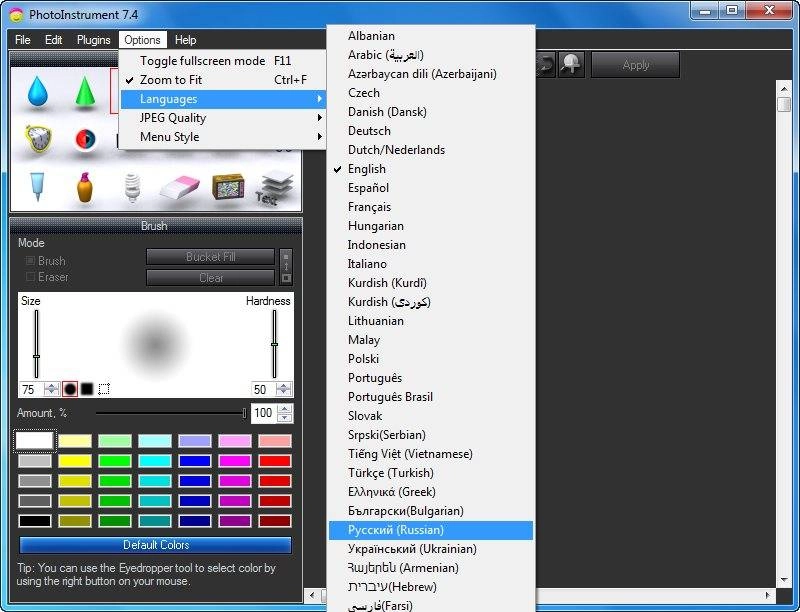
Task: Open the Text layers tool
Action: (276, 187)
